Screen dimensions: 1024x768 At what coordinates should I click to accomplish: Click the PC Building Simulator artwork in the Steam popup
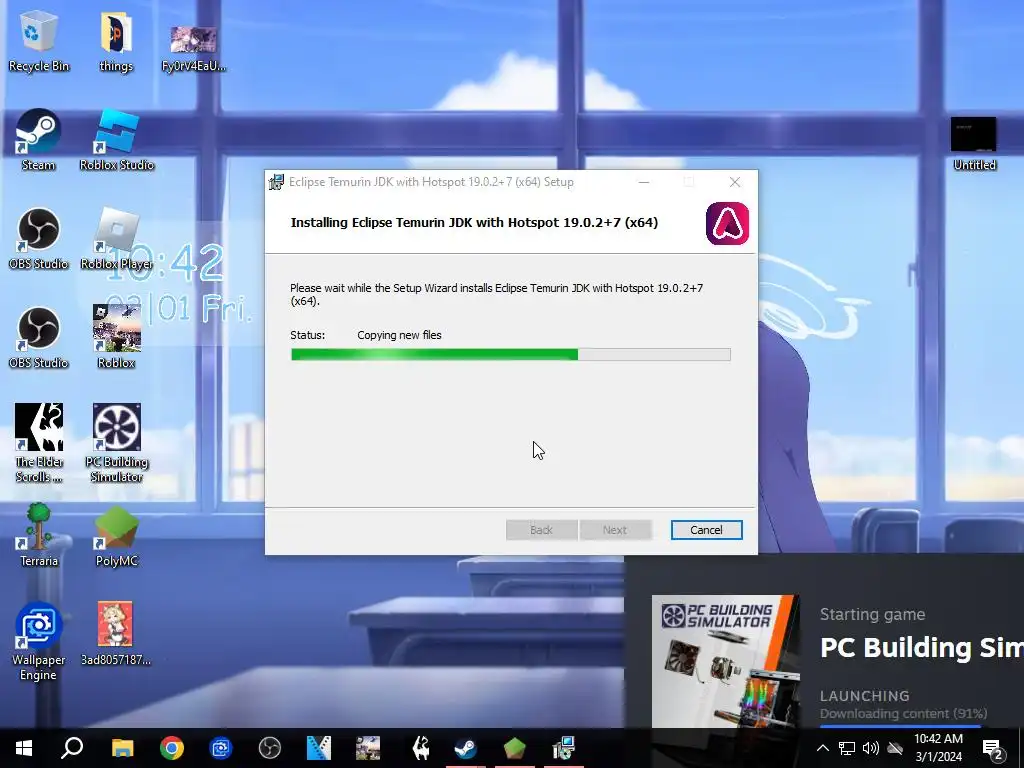[x=725, y=661]
